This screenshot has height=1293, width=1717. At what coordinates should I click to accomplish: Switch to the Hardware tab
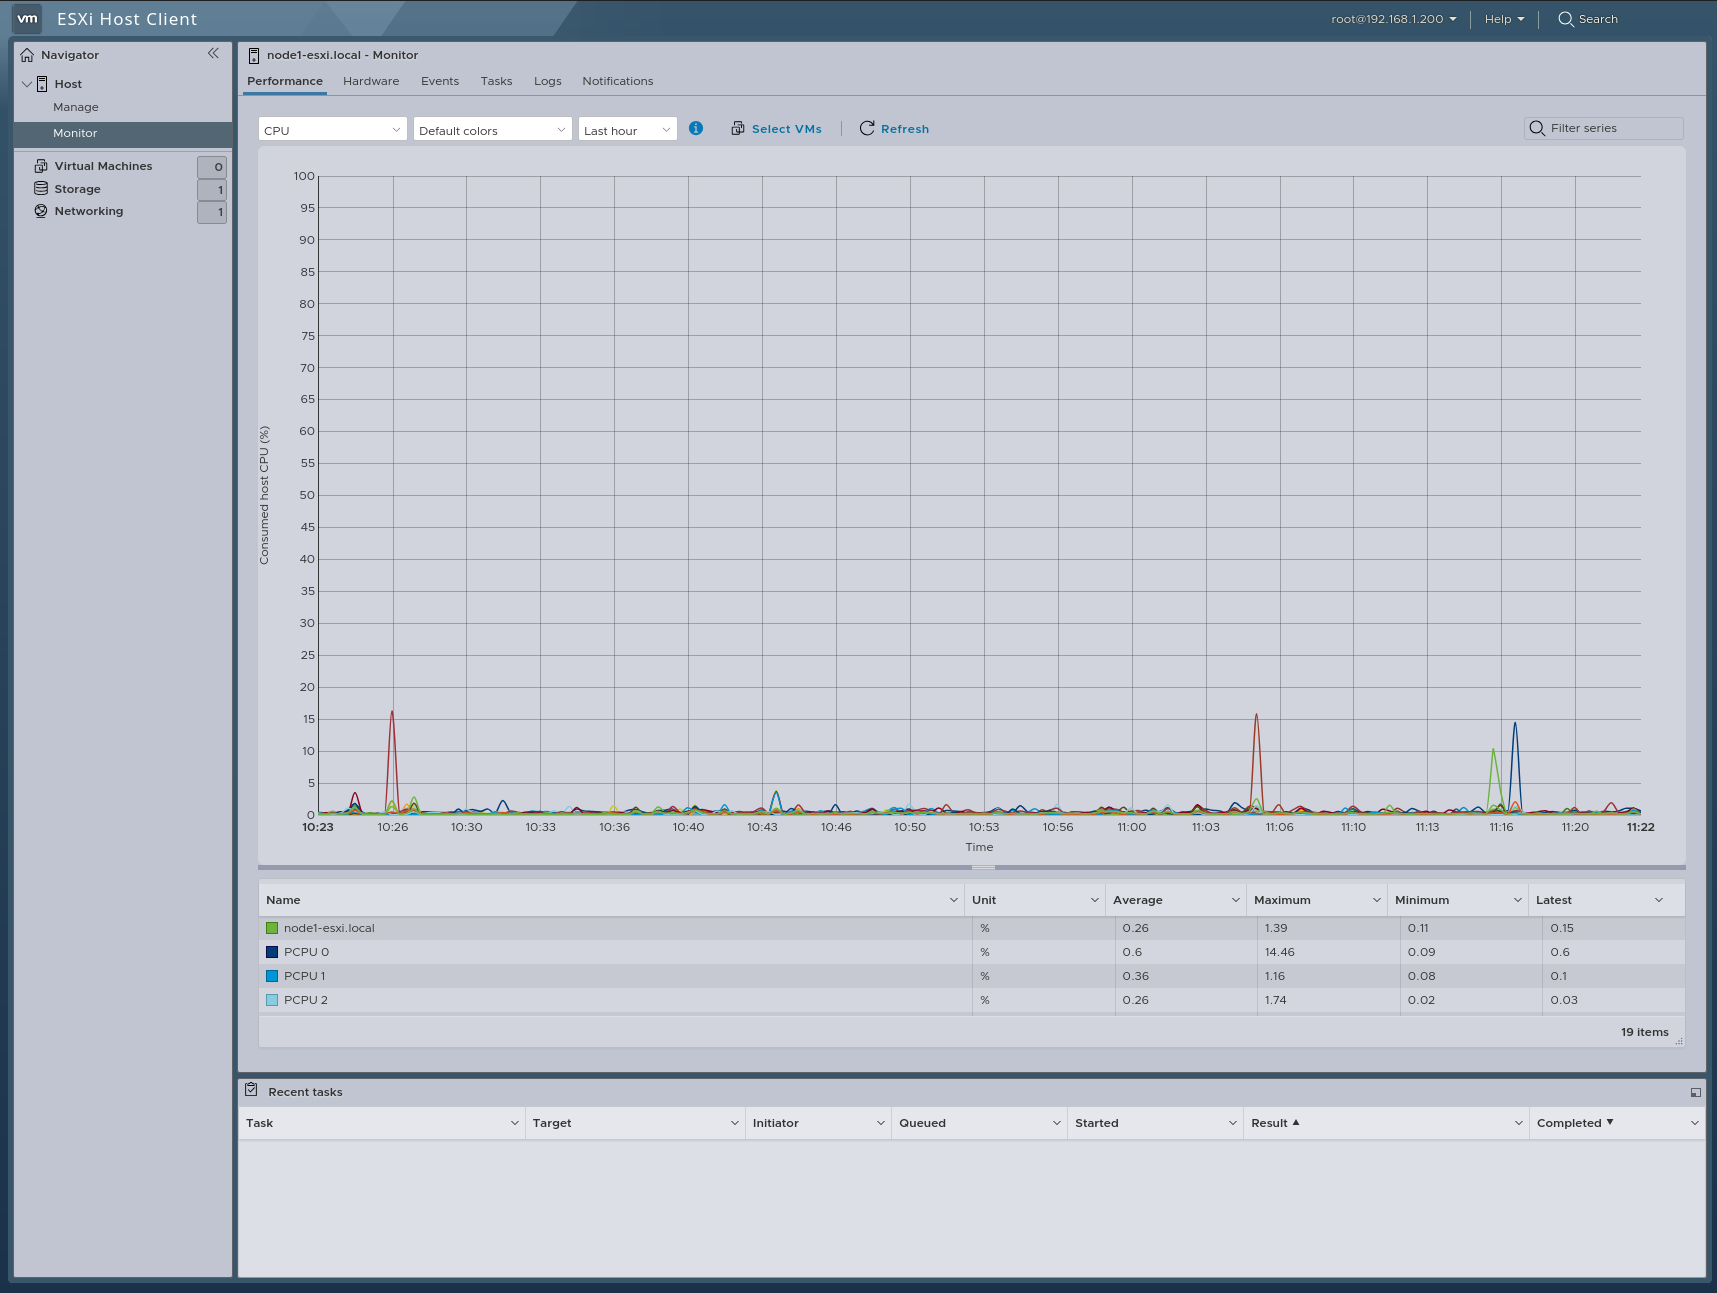[x=371, y=81]
